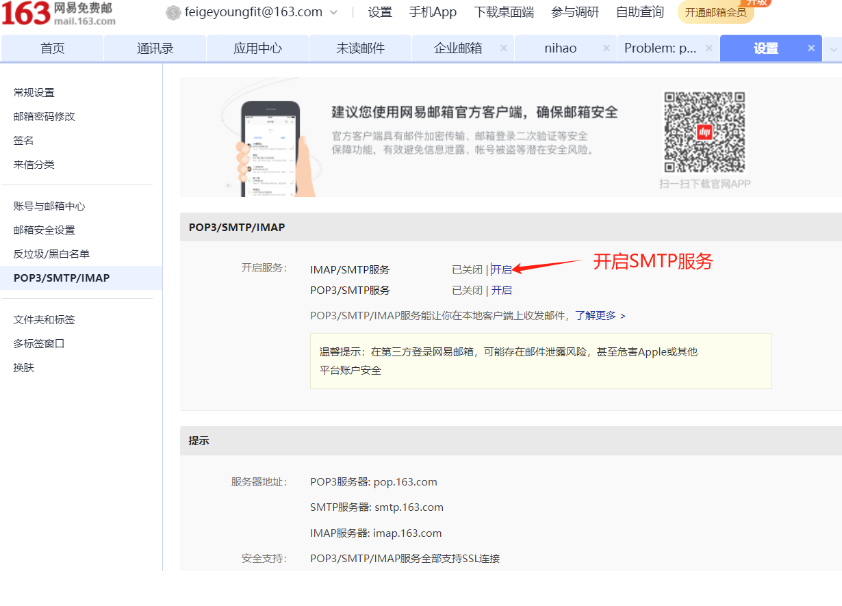Close the Problem tab with its X icon

point(709,48)
